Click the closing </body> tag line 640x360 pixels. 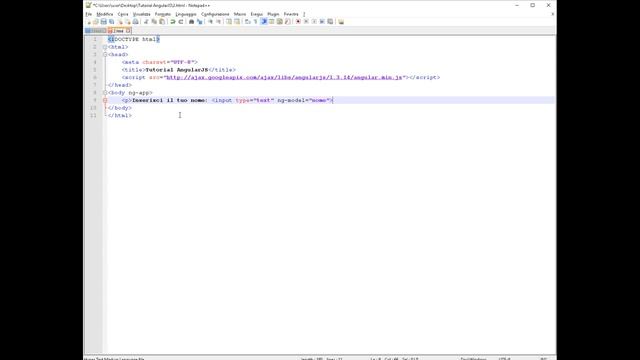coord(120,108)
